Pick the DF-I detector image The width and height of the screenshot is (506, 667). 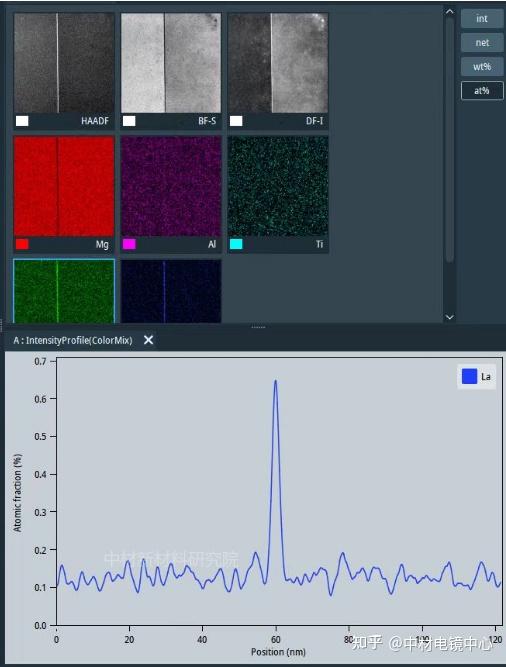tap(278, 63)
